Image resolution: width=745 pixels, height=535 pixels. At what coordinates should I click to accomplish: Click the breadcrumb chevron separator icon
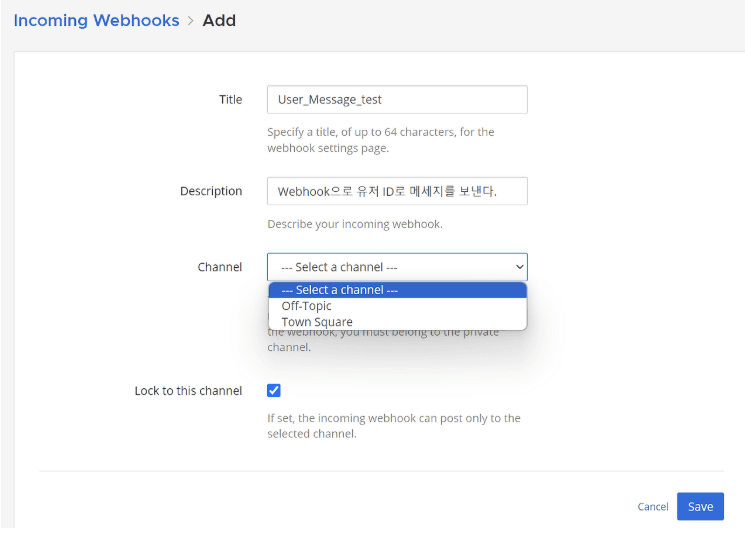coord(191,21)
